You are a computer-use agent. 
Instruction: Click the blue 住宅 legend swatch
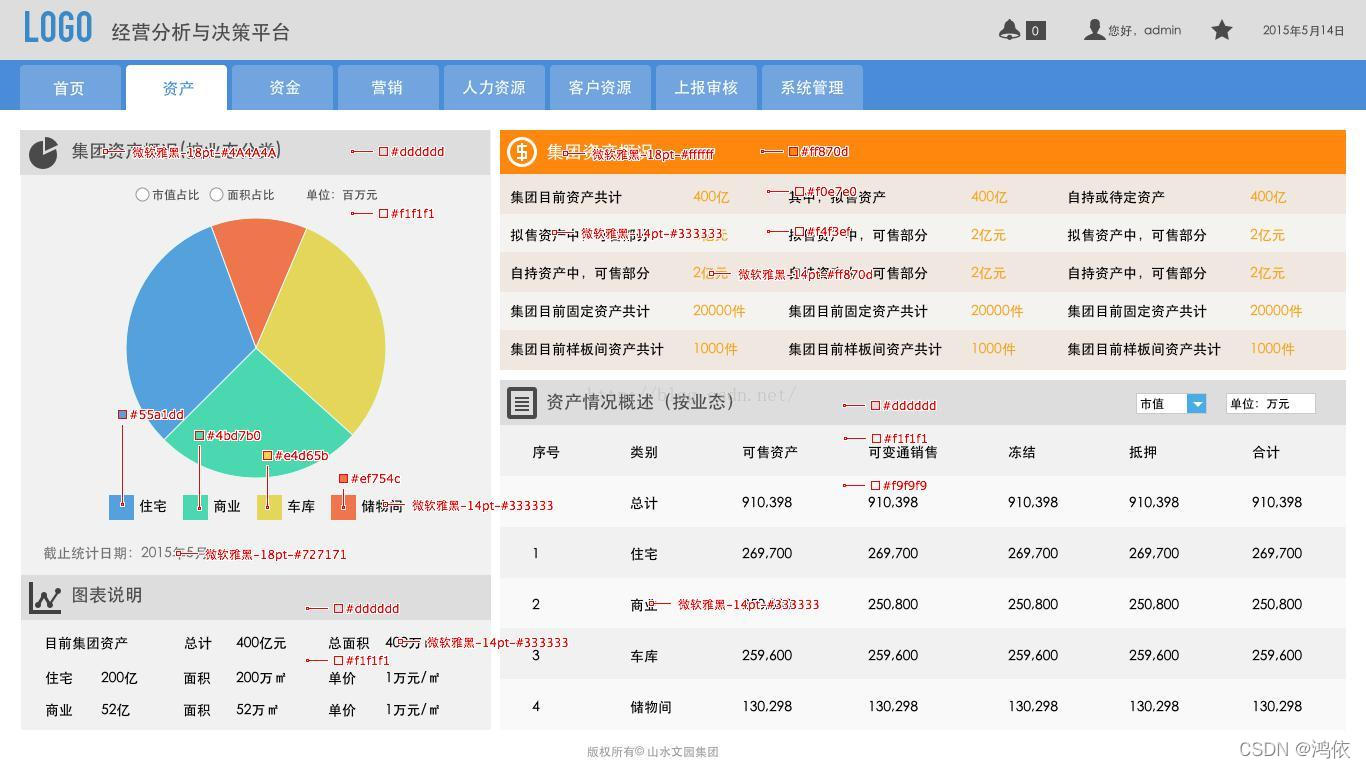pyautogui.click(x=121, y=507)
